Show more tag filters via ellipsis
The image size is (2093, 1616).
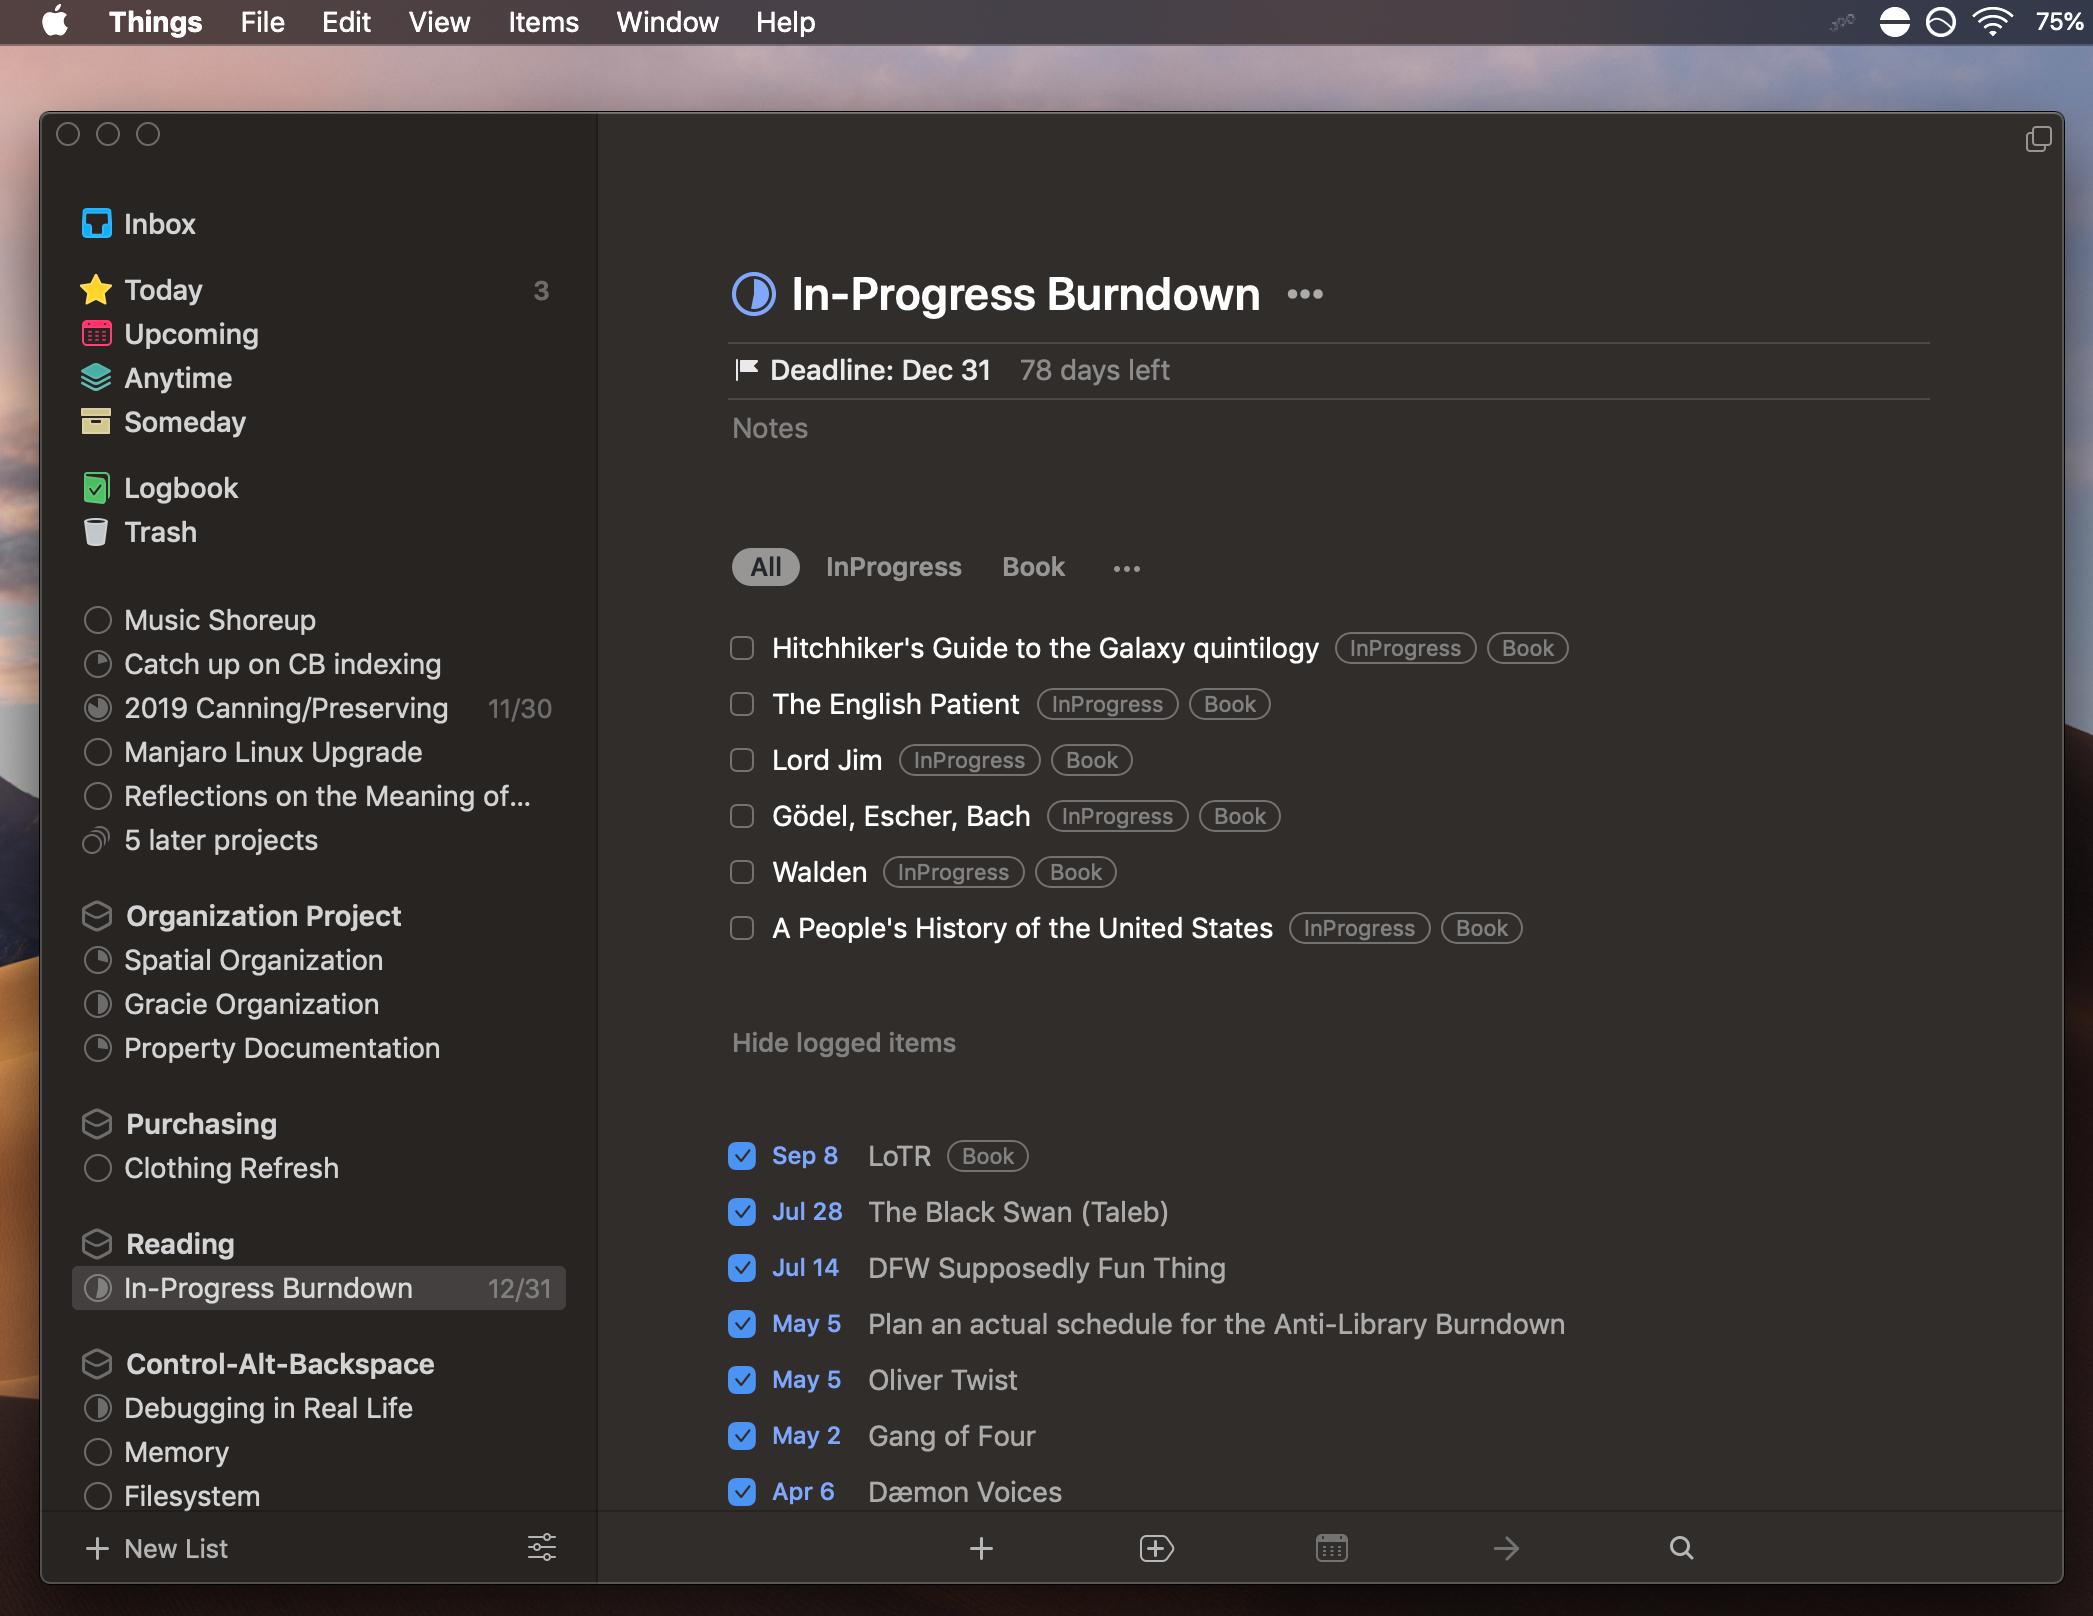1127,568
